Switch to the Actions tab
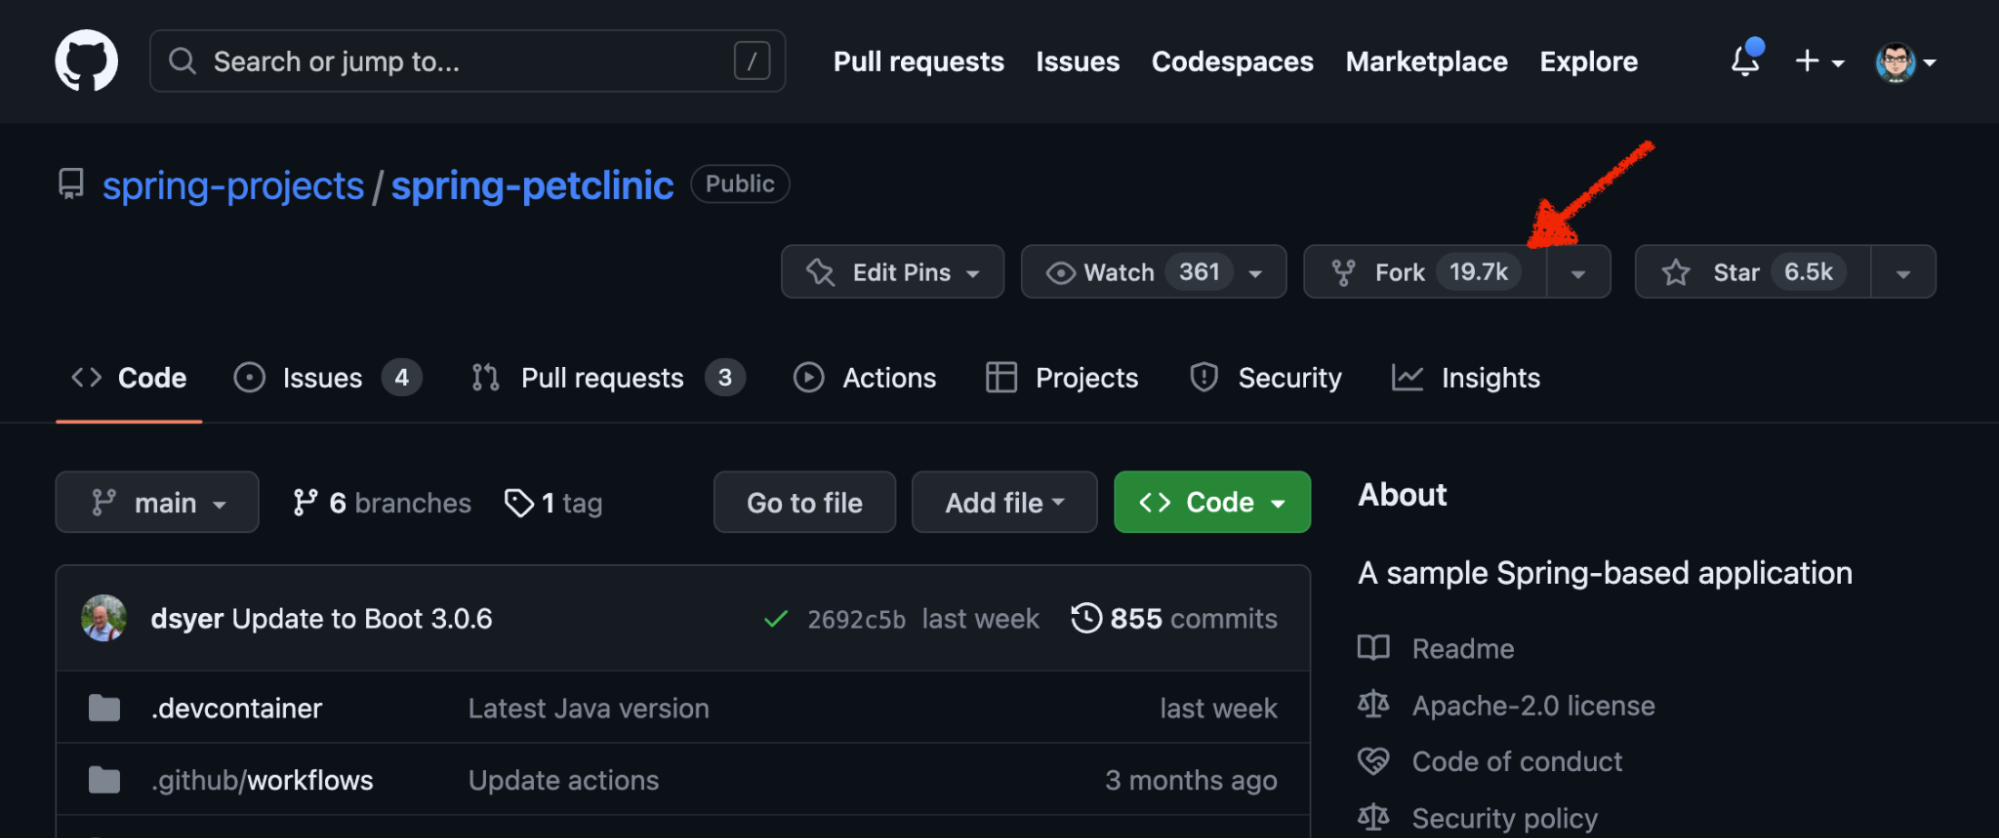 865,378
